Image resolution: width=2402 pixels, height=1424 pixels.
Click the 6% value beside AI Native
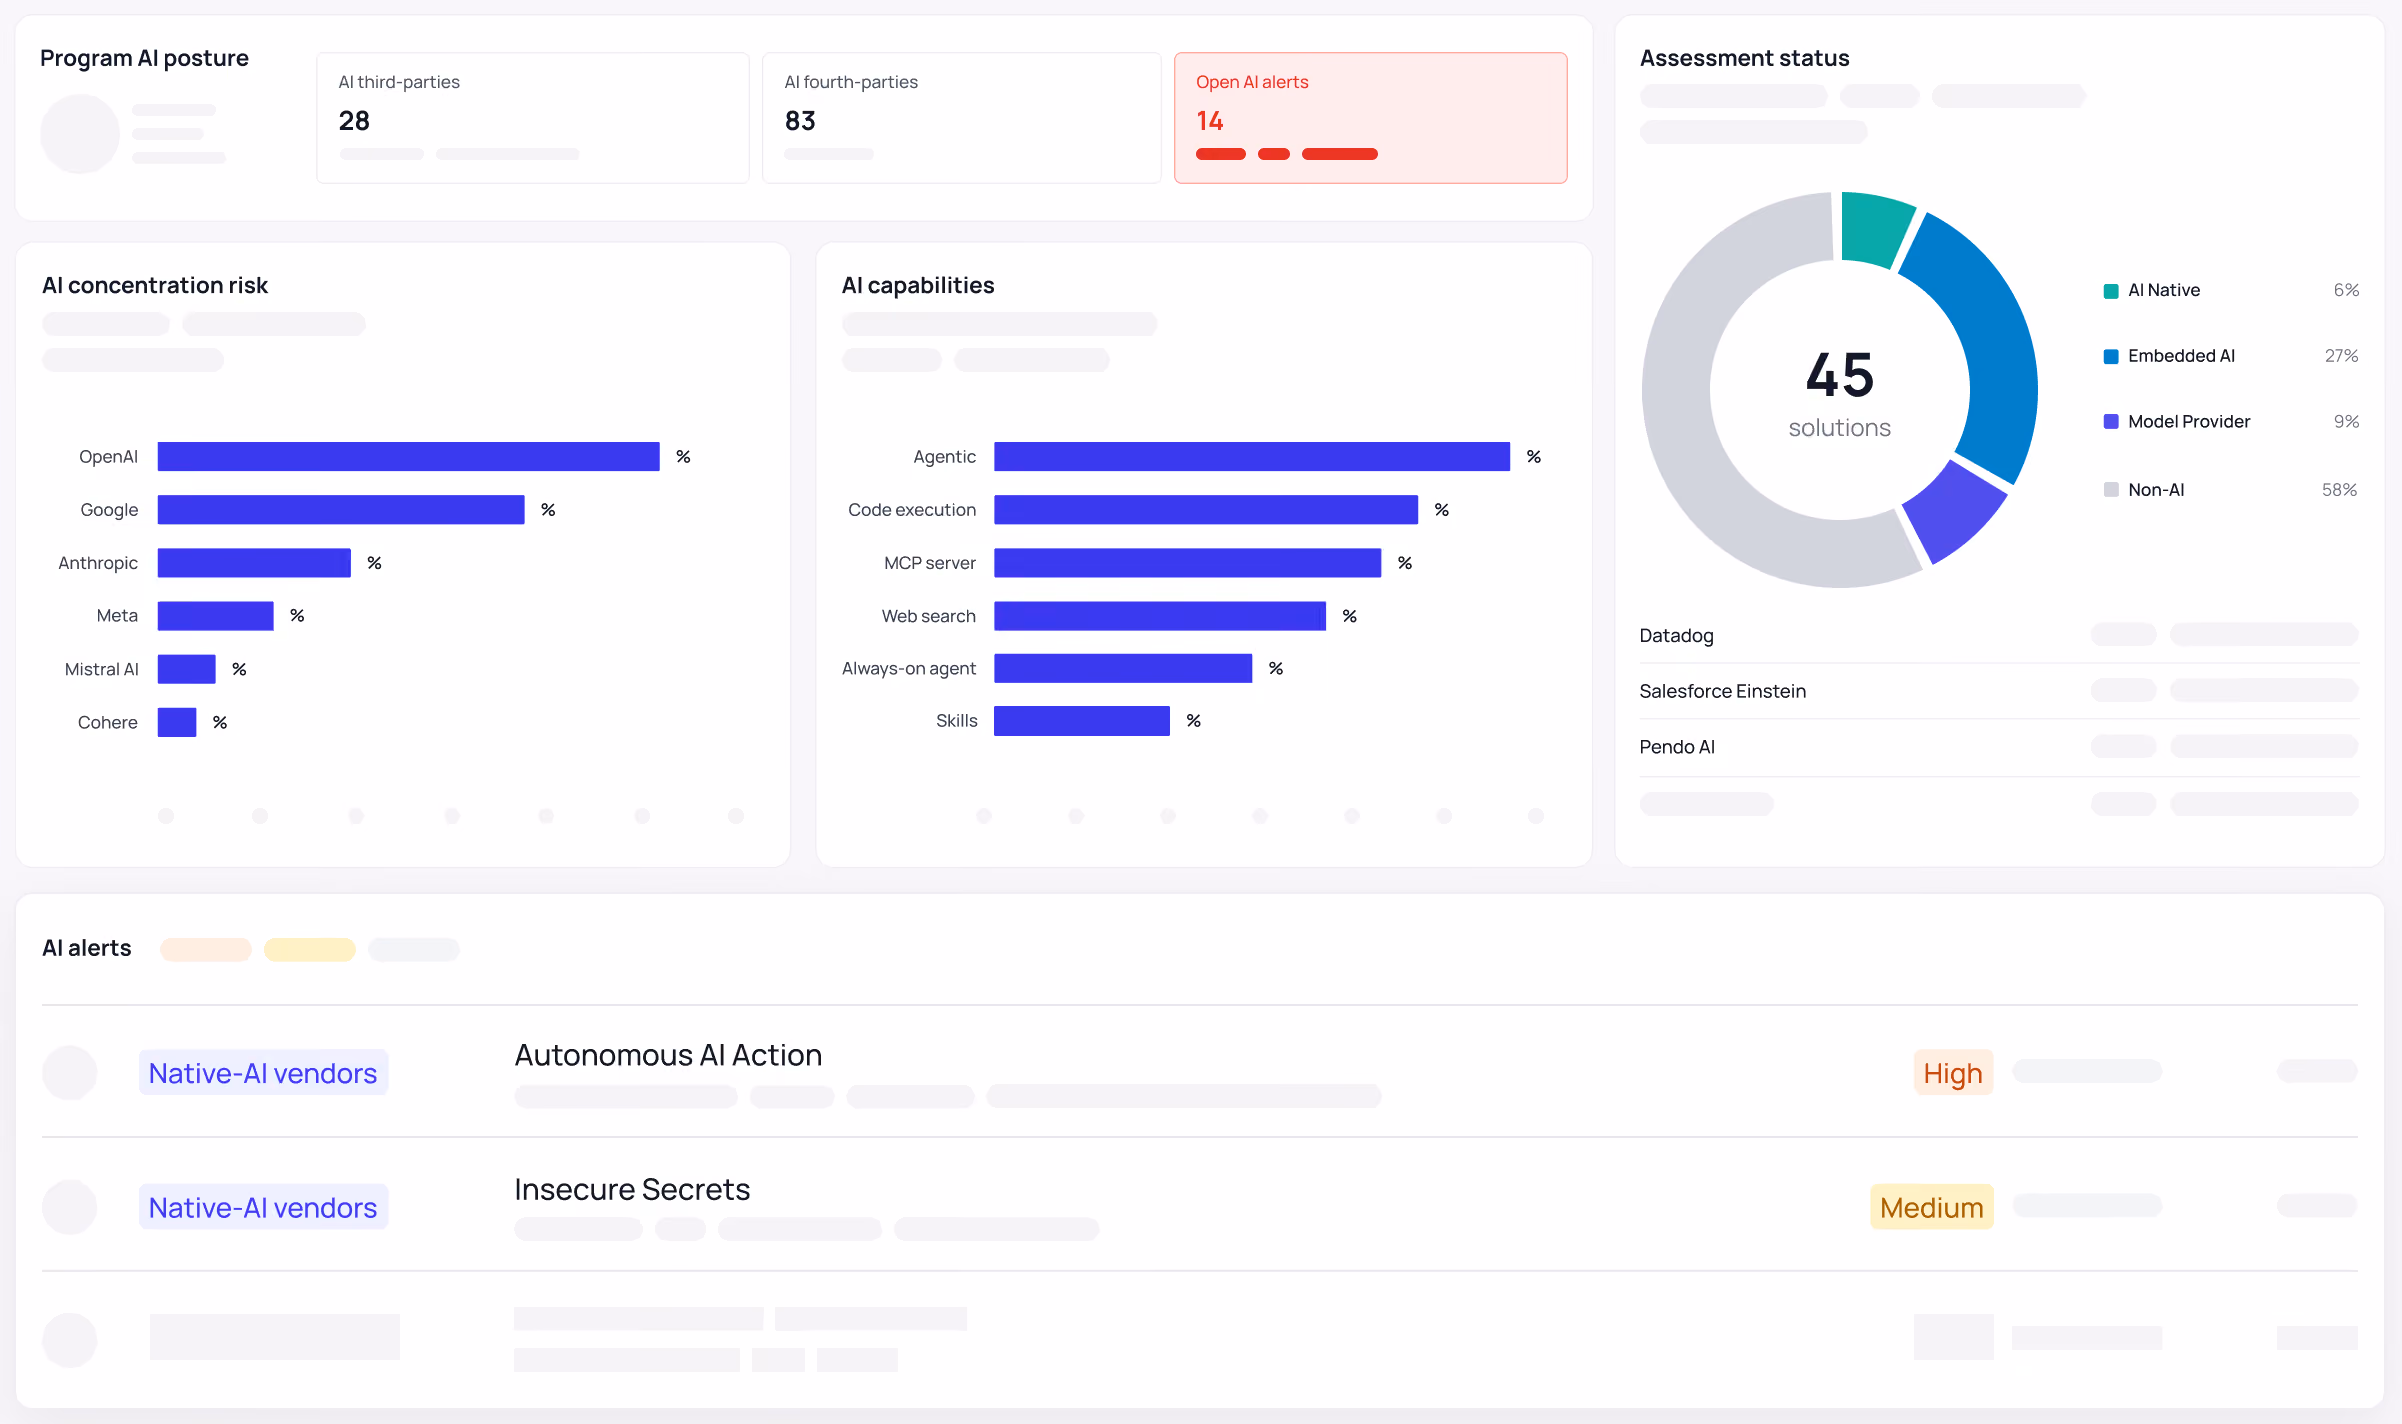2346,291
